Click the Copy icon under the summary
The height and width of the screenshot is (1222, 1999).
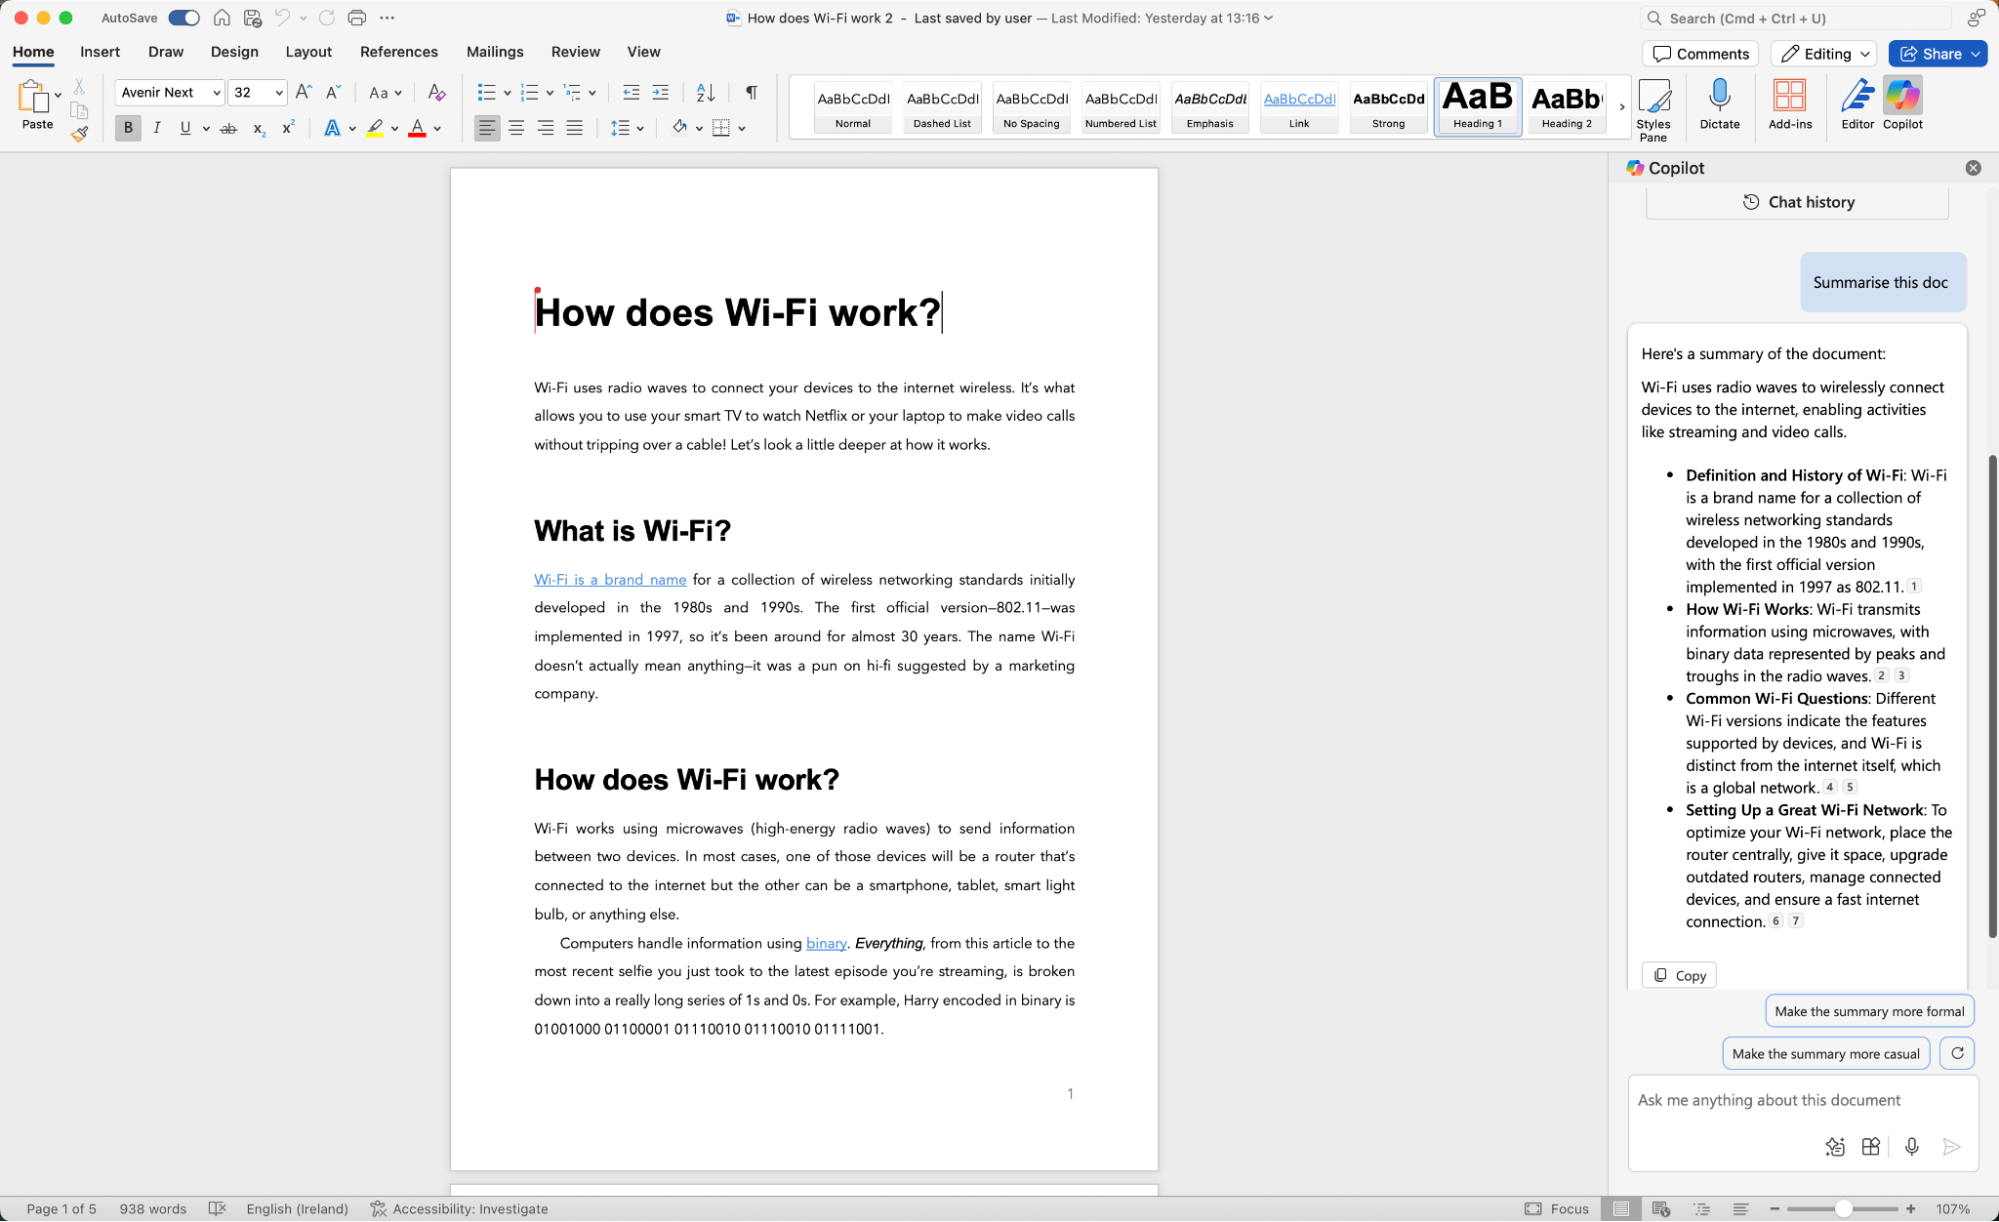(x=1678, y=975)
